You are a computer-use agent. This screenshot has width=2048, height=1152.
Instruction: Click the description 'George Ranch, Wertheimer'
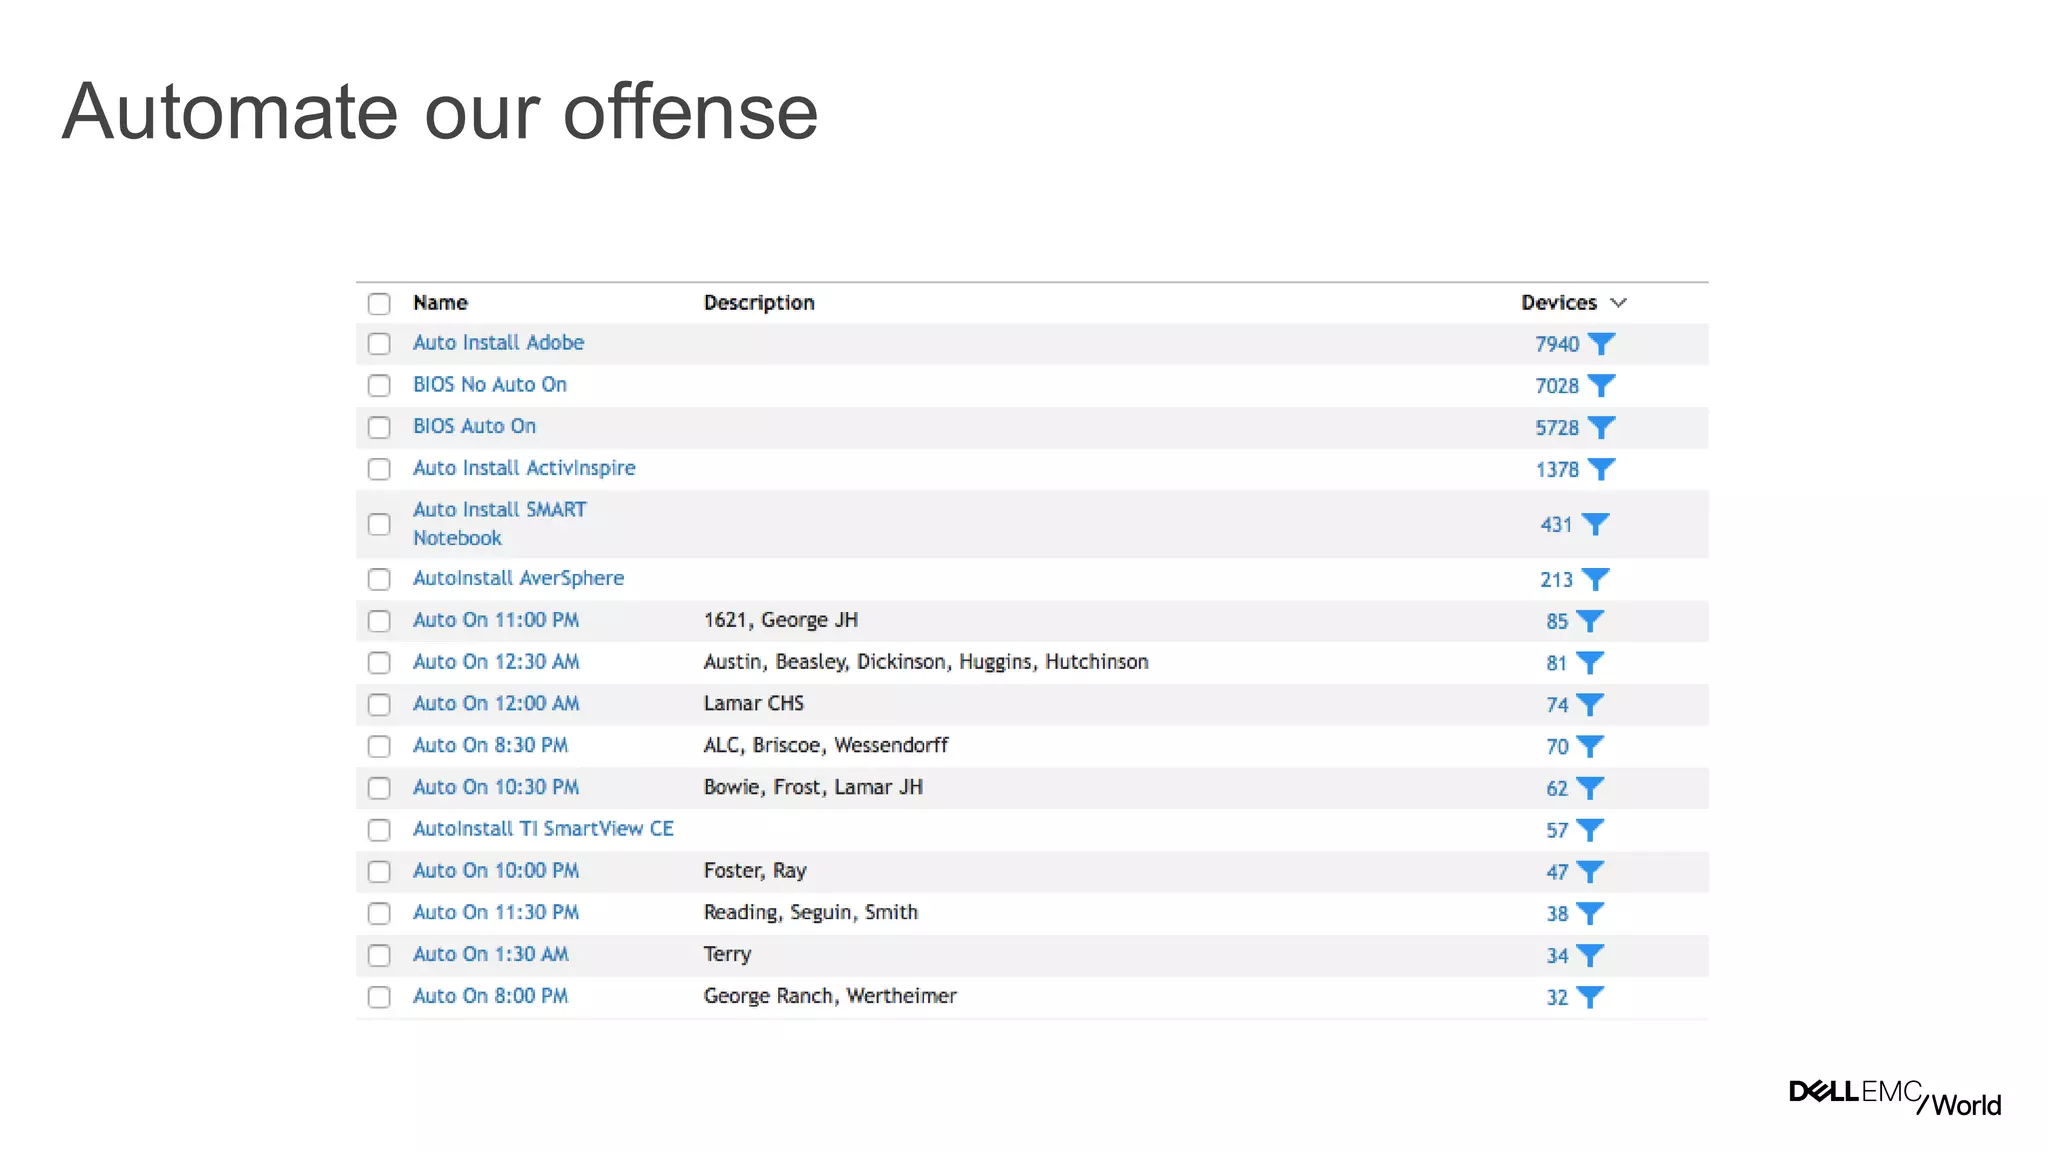pyautogui.click(x=830, y=997)
